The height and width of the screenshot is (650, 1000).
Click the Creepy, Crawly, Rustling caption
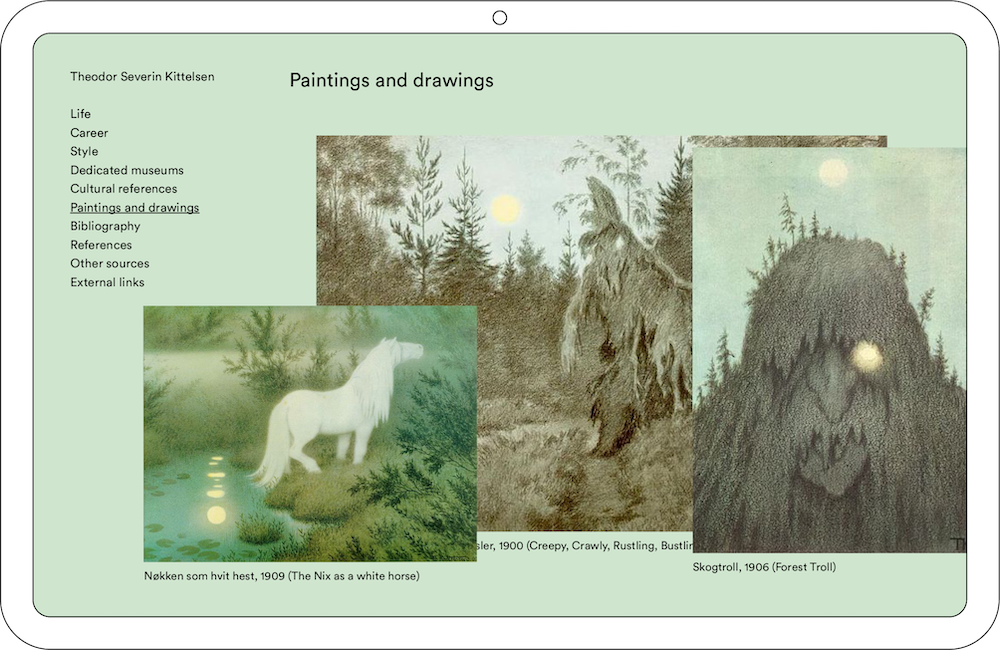click(x=585, y=546)
